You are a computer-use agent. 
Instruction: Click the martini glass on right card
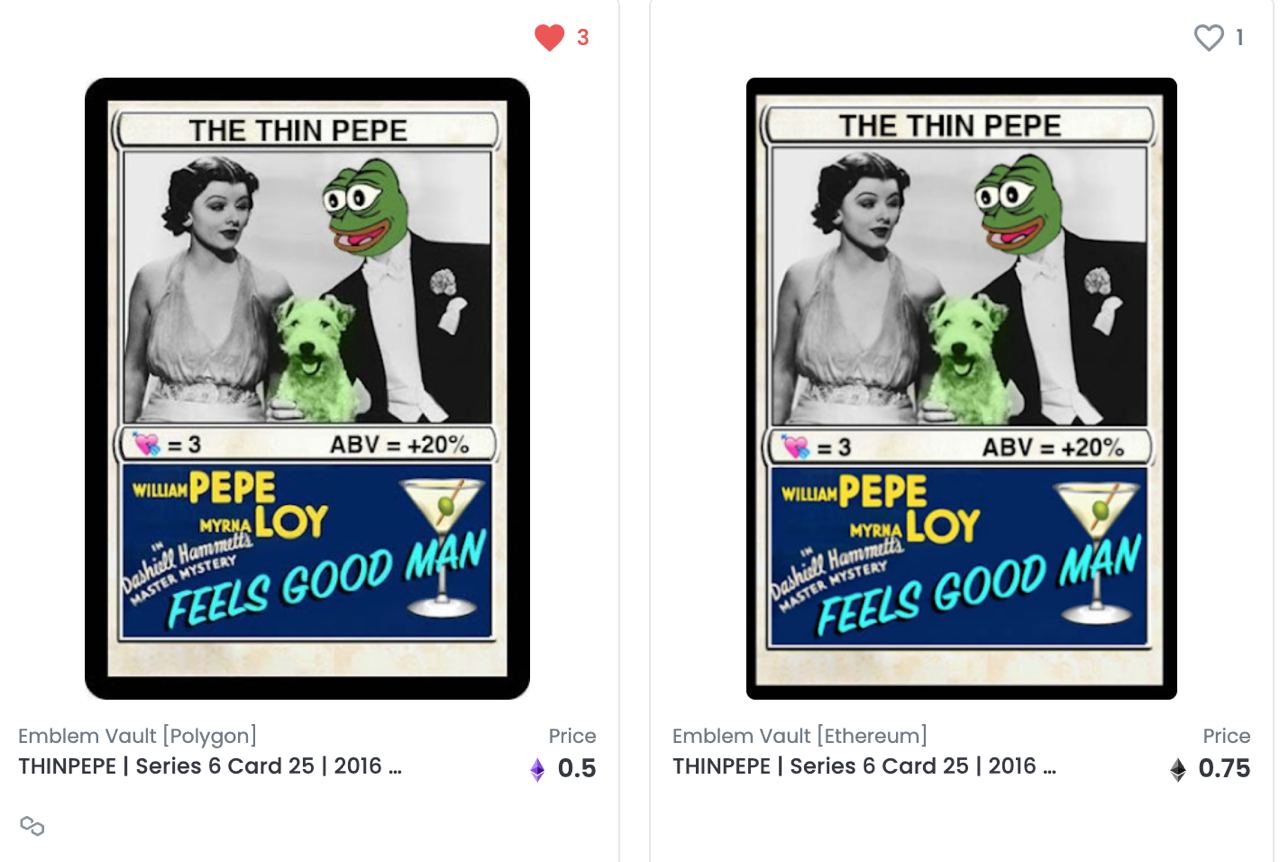(1102, 544)
